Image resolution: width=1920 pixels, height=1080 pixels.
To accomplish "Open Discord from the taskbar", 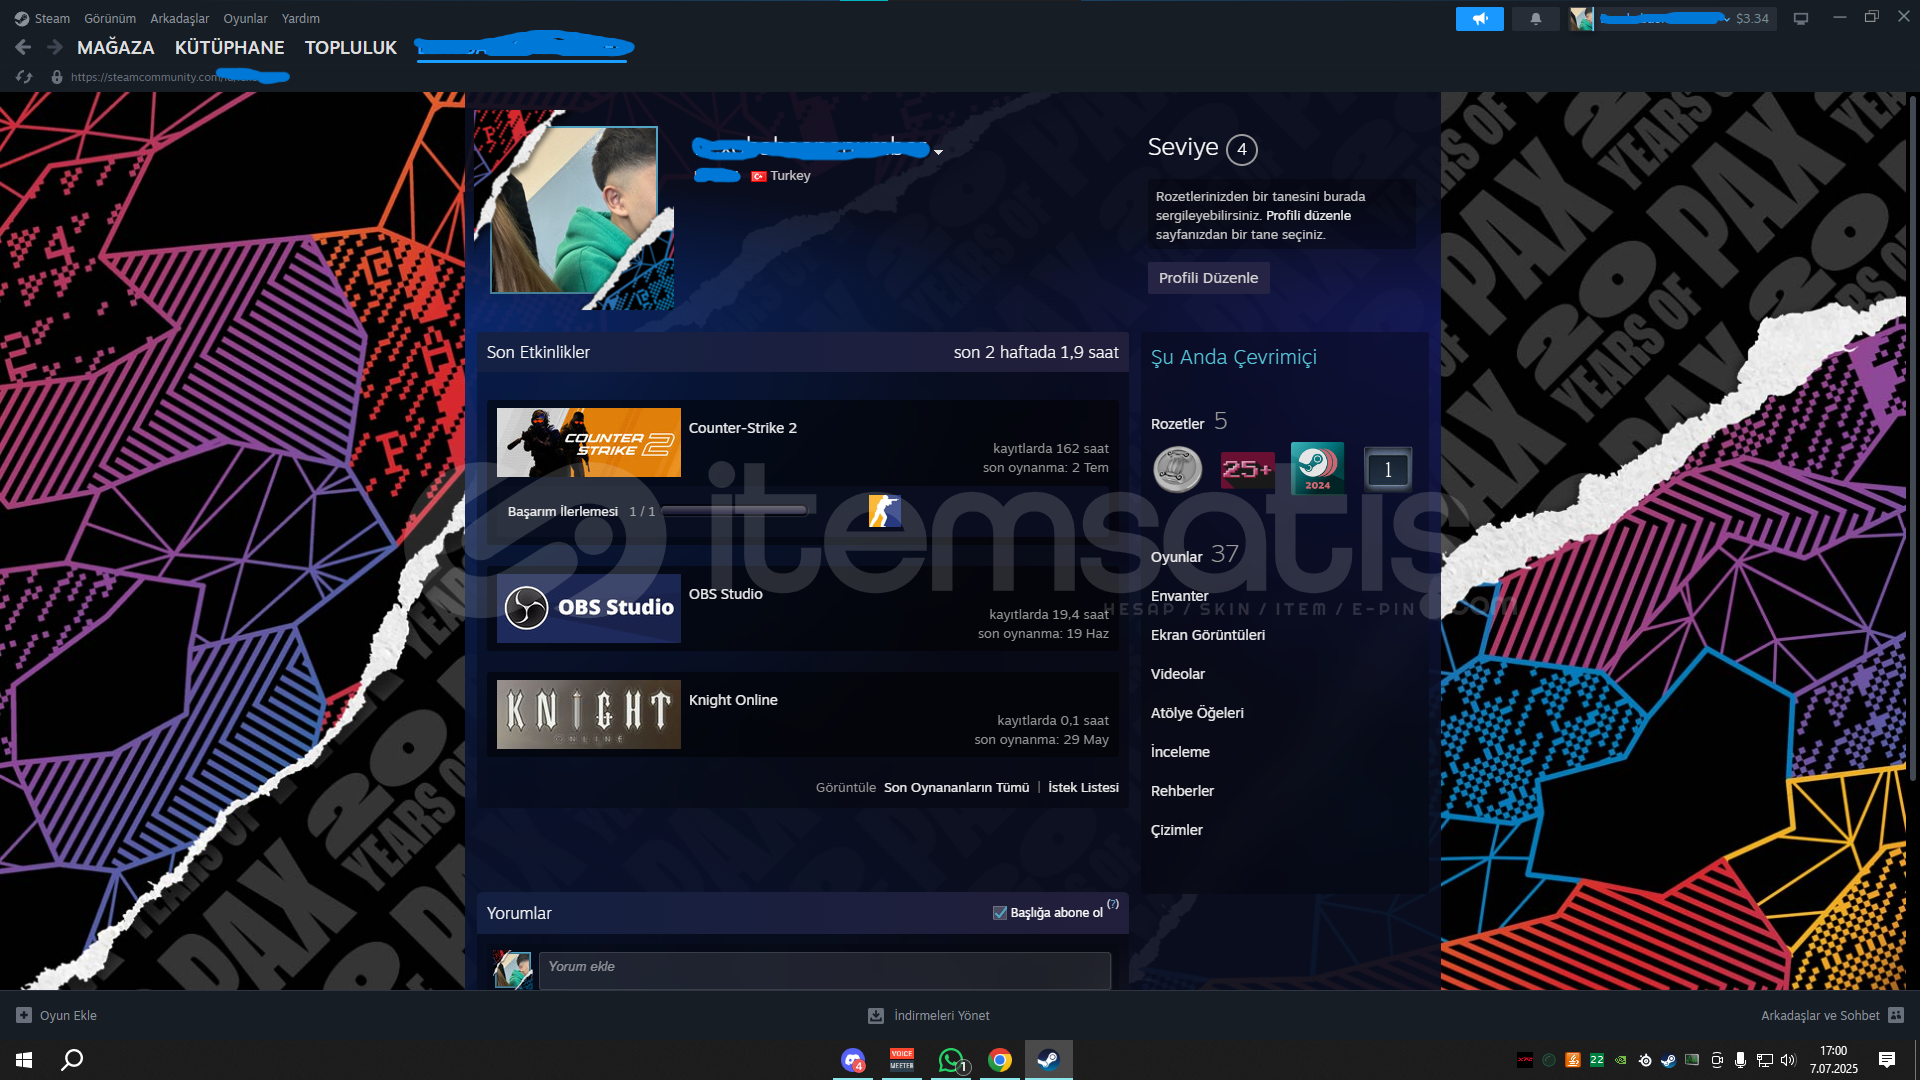I will [x=853, y=1060].
